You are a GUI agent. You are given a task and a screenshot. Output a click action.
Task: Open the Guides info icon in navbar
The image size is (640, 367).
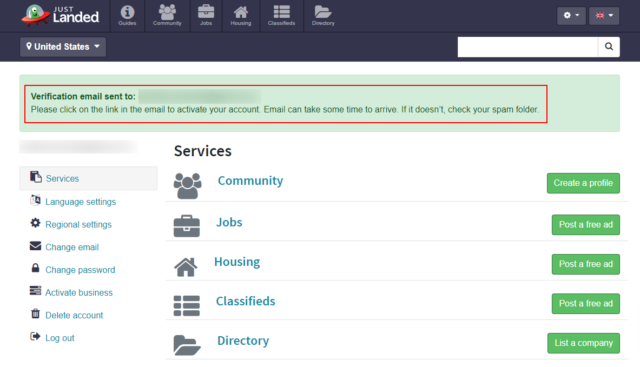(x=127, y=16)
